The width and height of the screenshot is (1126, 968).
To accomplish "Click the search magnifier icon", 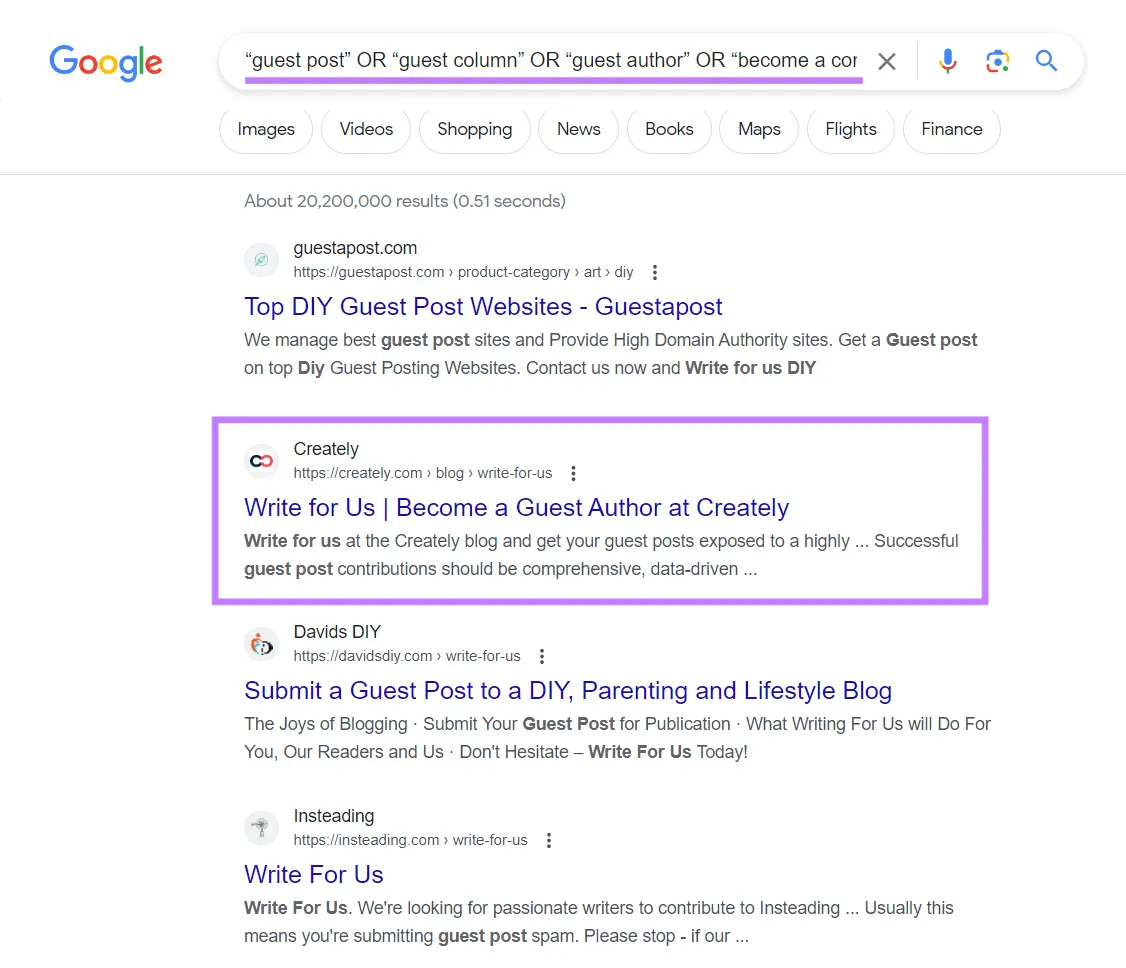I will tap(1046, 61).
